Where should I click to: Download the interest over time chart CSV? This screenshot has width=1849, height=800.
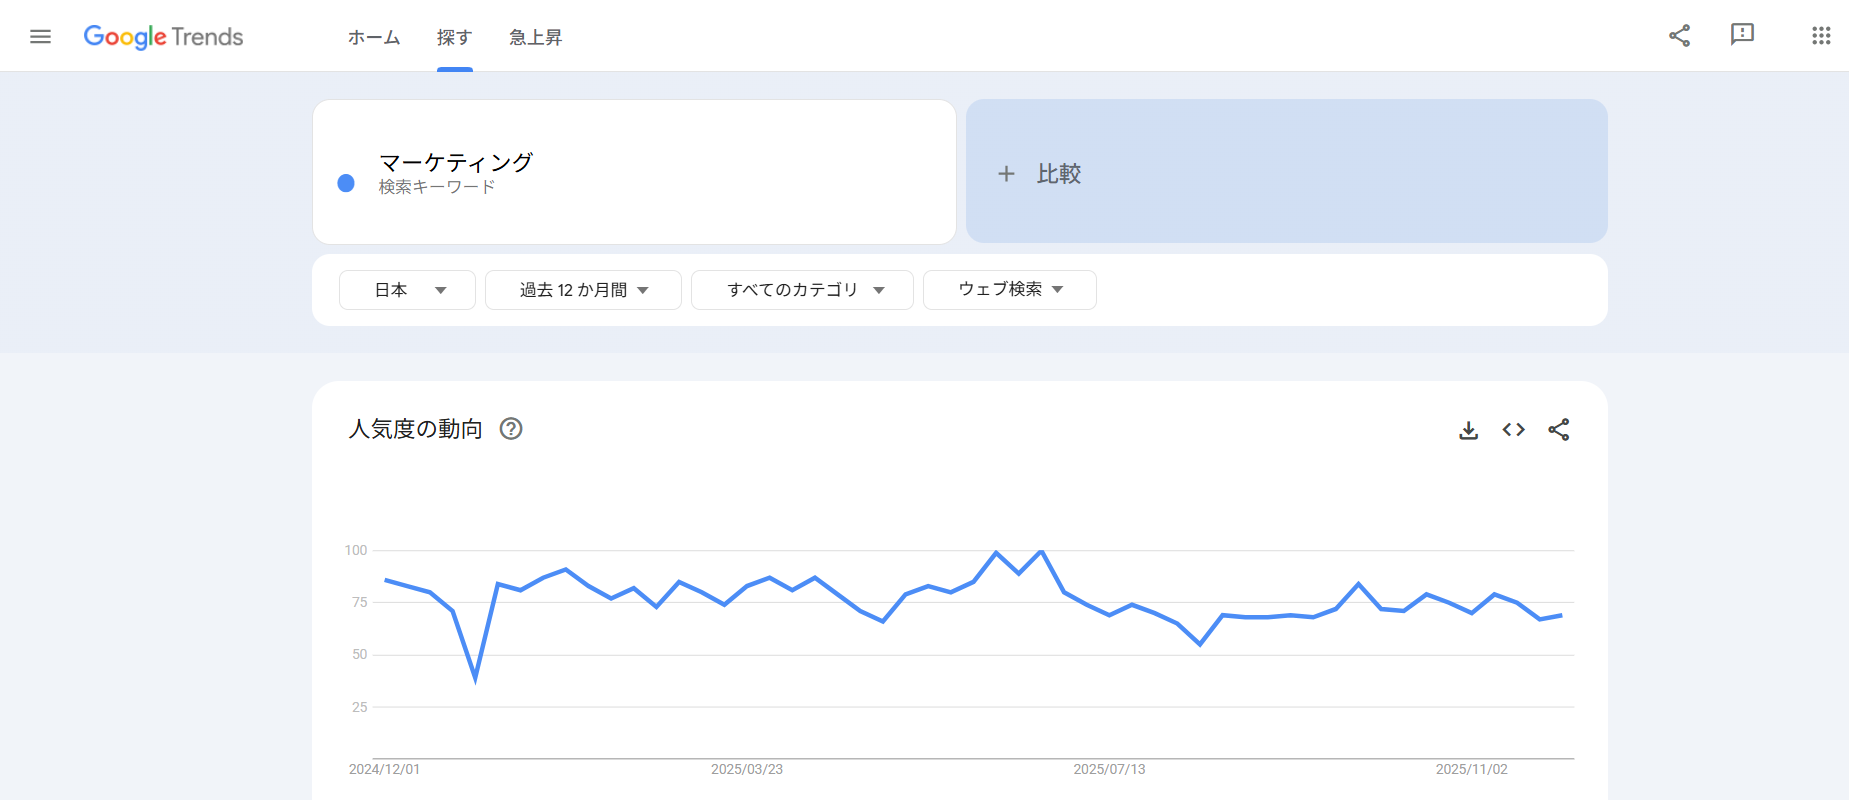point(1468,430)
